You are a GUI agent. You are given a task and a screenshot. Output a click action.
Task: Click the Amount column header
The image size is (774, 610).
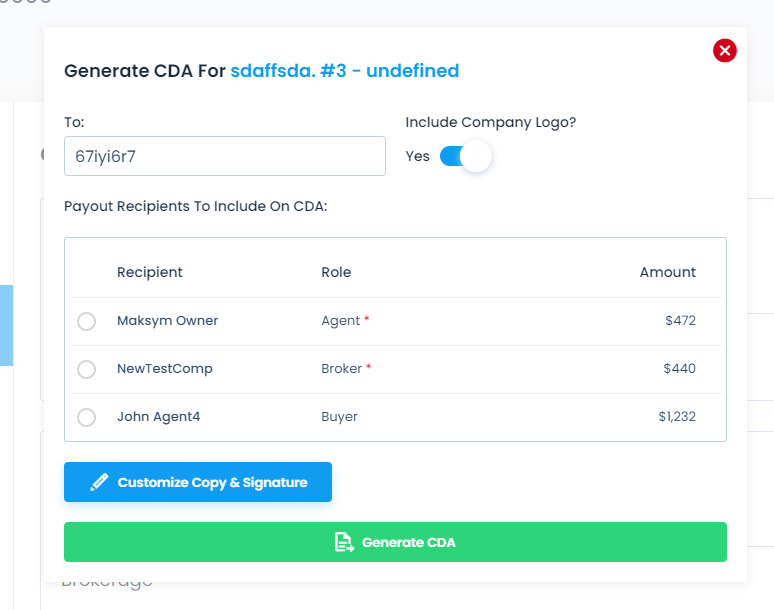pyautogui.click(x=668, y=272)
